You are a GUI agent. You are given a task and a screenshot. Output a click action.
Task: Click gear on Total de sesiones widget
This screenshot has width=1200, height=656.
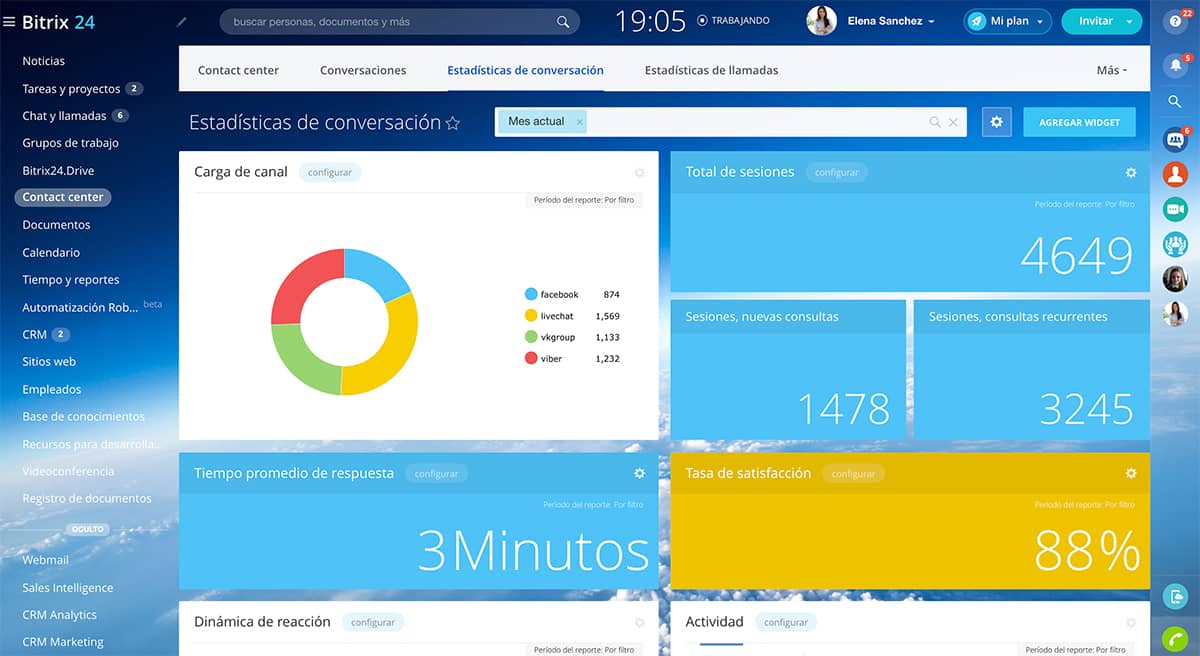(x=1131, y=172)
